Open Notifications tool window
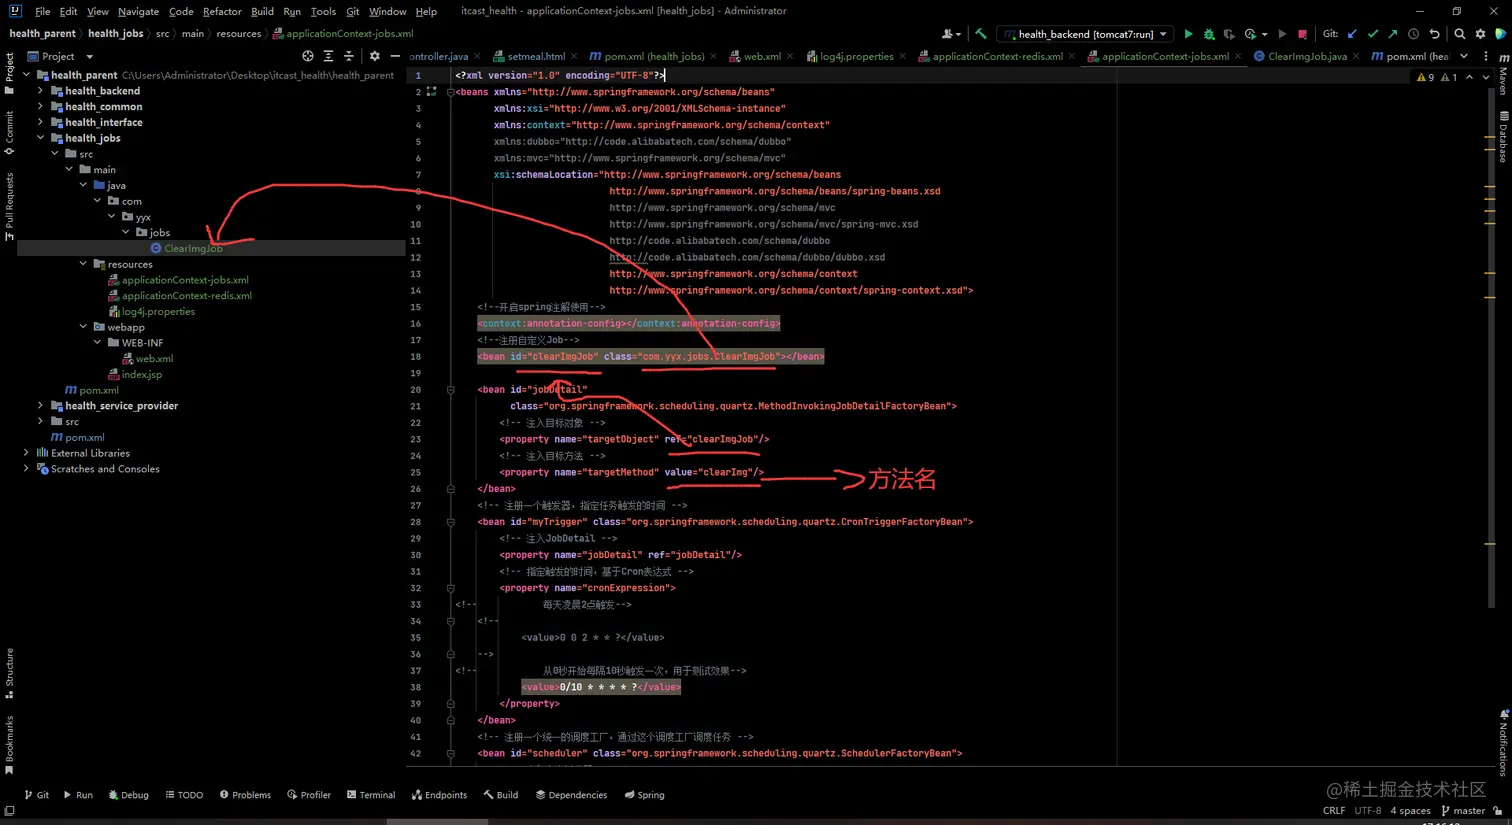 point(1503,742)
